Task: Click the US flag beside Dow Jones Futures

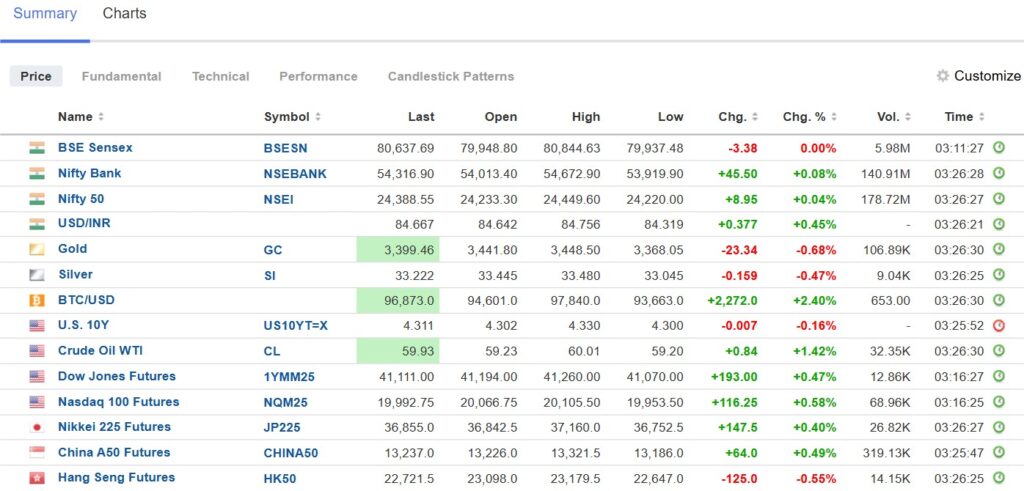Action: point(37,376)
